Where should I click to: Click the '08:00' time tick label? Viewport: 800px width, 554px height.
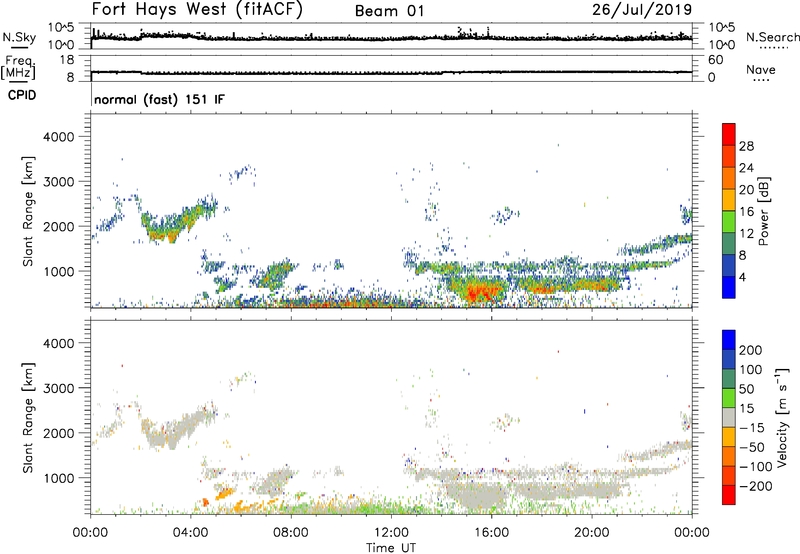coord(291,533)
